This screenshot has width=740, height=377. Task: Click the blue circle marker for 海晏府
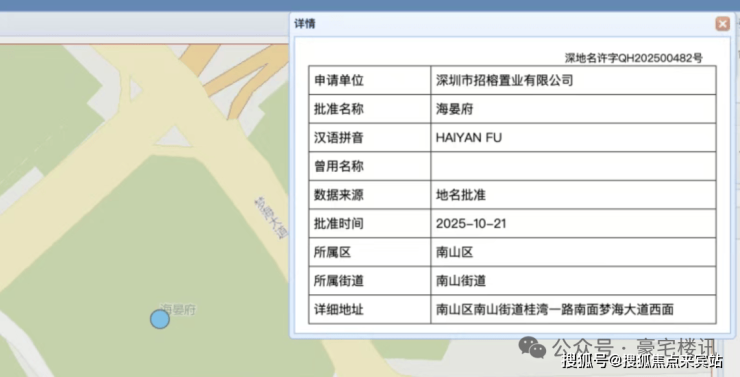coord(160,319)
